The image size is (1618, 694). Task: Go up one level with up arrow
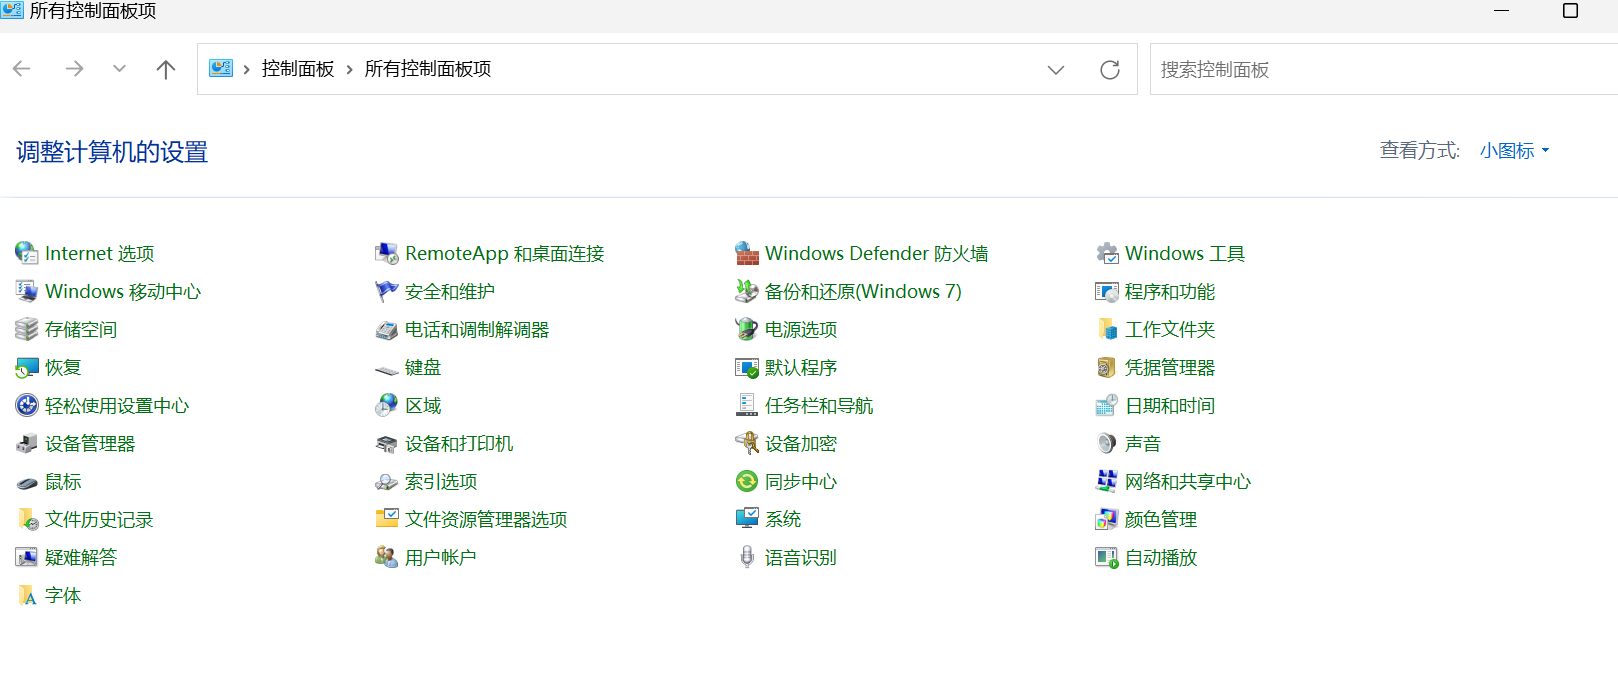166,69
